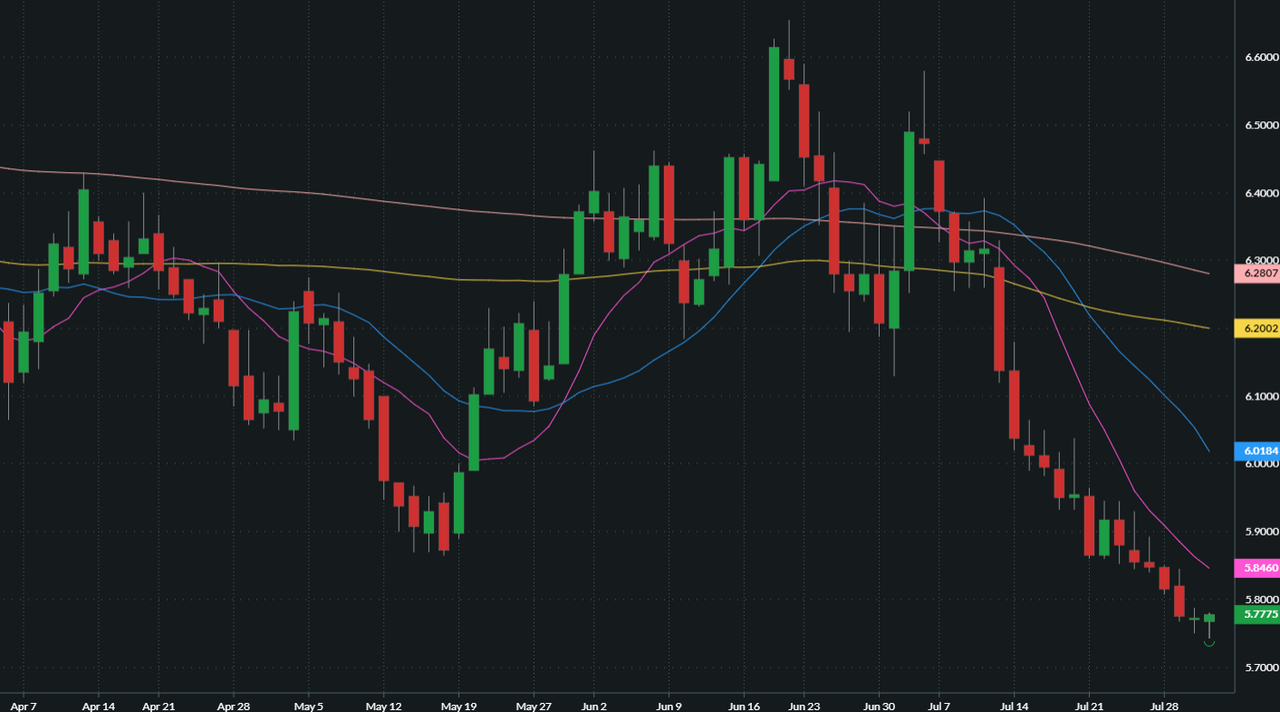Click the small green arc marker below last candle
1280x712 pixels.
(1210, 643)
